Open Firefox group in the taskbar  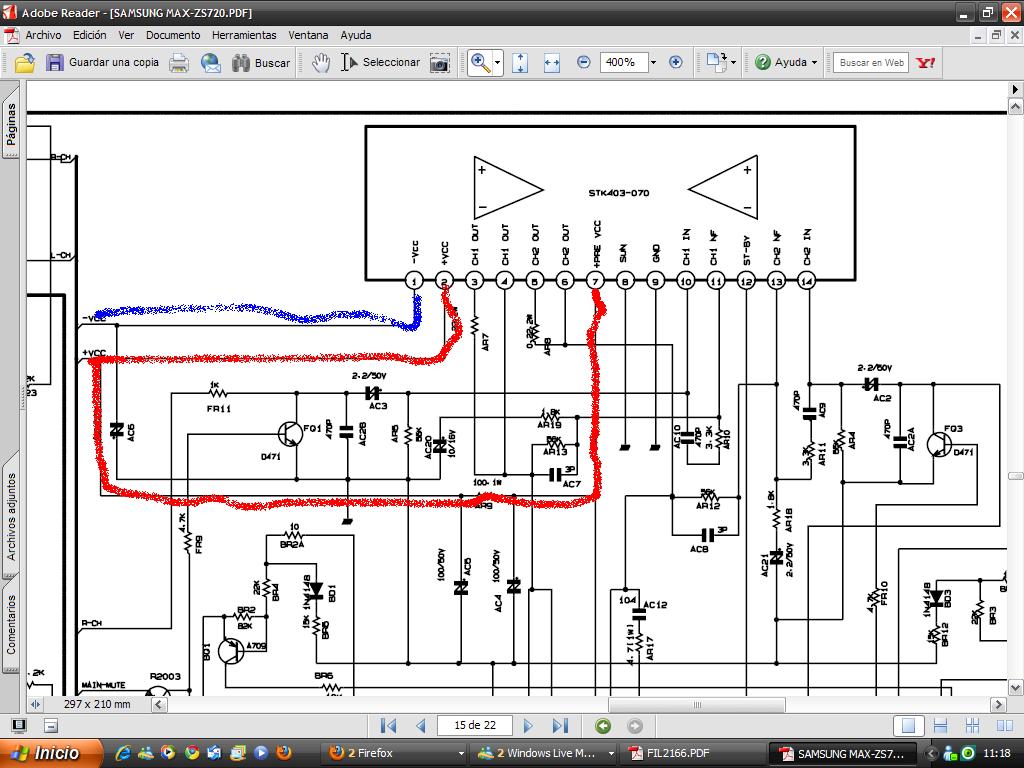point(395,753)
